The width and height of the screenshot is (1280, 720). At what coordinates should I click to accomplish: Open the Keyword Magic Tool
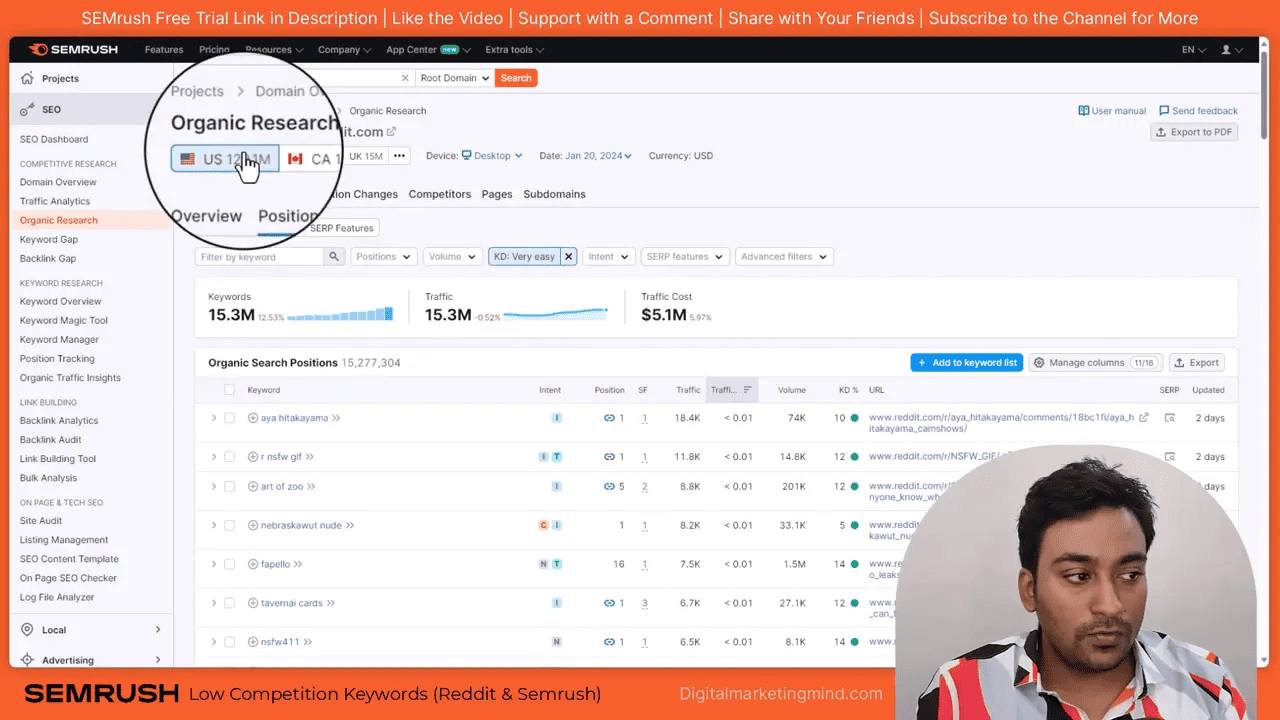[63, 320]
